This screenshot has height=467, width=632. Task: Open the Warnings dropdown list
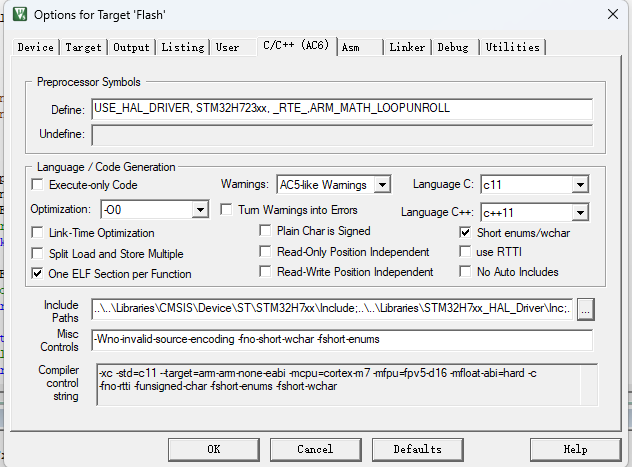pyautogui.click(x=382, y=185)
